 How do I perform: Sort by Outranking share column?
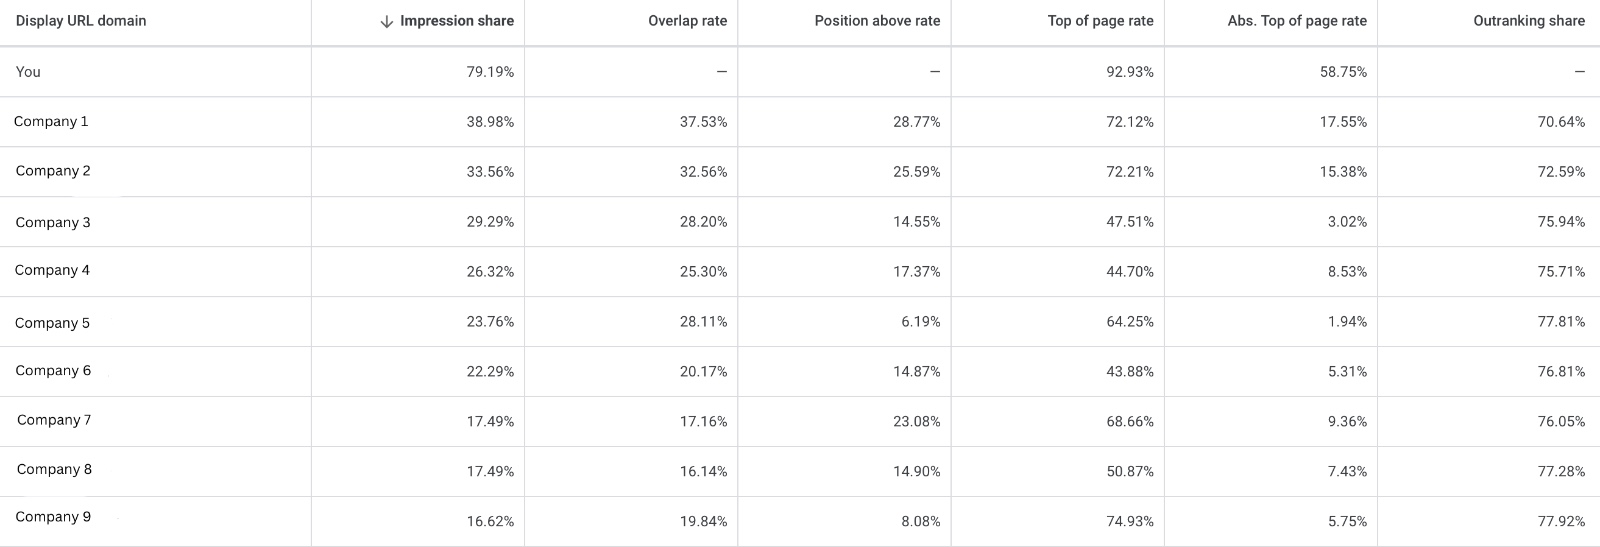pos(1528,21)
